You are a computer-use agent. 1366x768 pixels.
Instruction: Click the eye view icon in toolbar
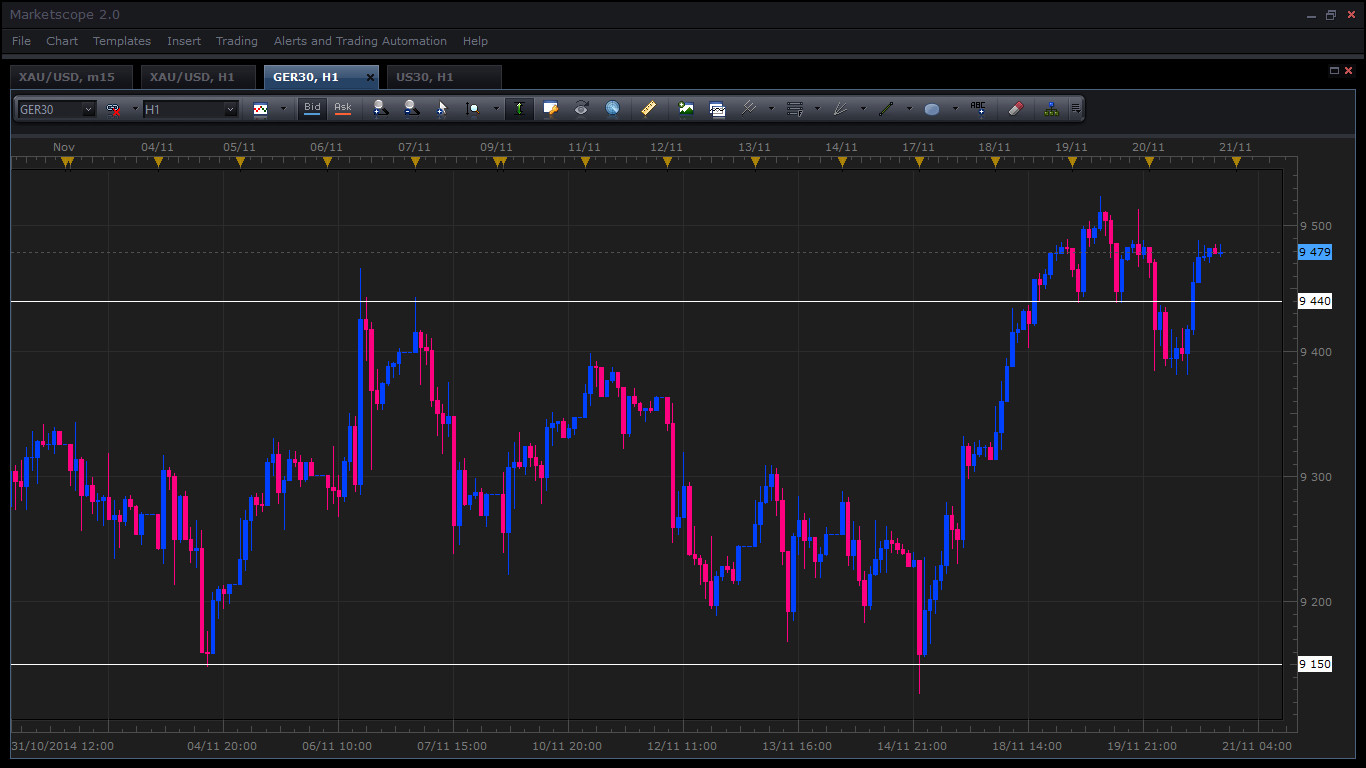[581, 109]
